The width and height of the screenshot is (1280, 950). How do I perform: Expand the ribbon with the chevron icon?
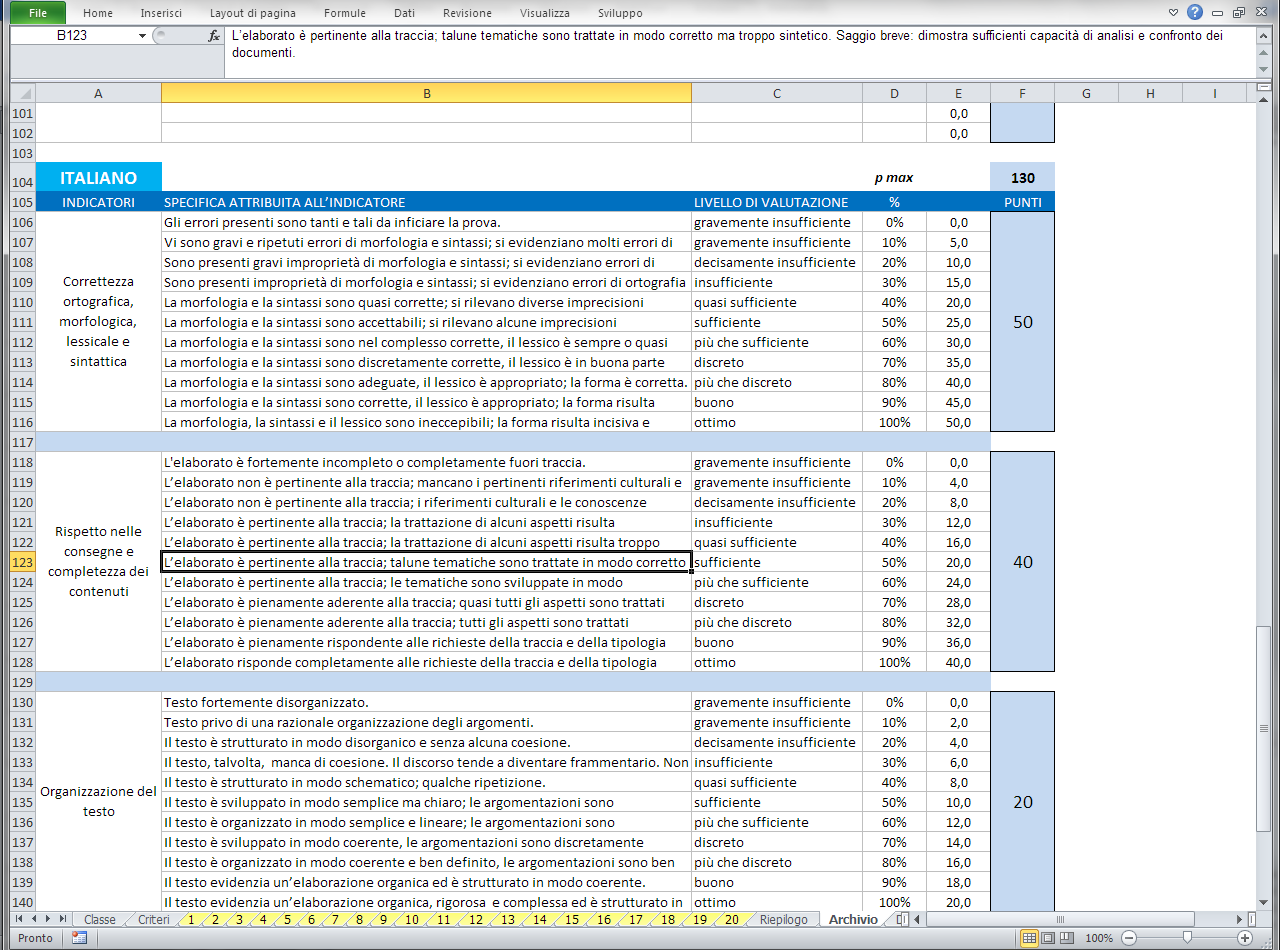point(1174,13)
